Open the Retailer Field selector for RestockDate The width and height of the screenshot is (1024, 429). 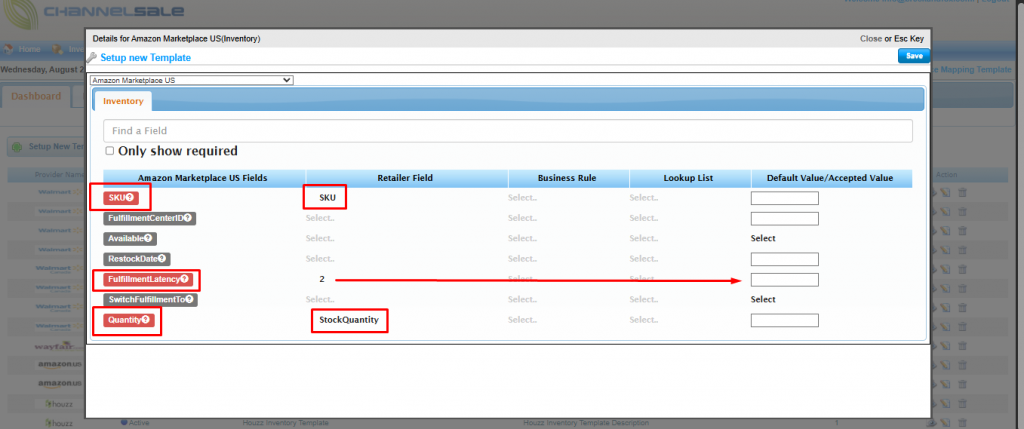coord(320,259)
